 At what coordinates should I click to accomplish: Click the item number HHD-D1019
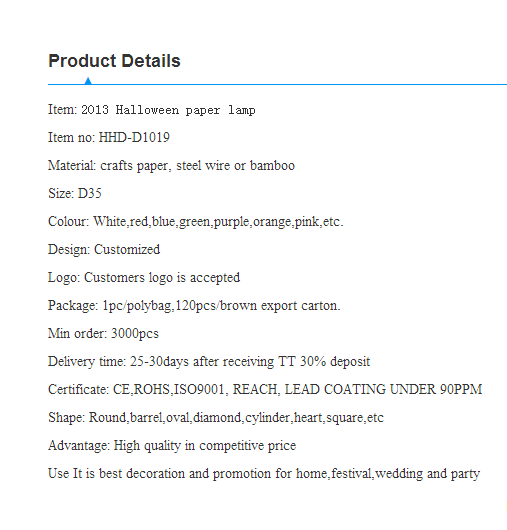click(x=134, y=138)
